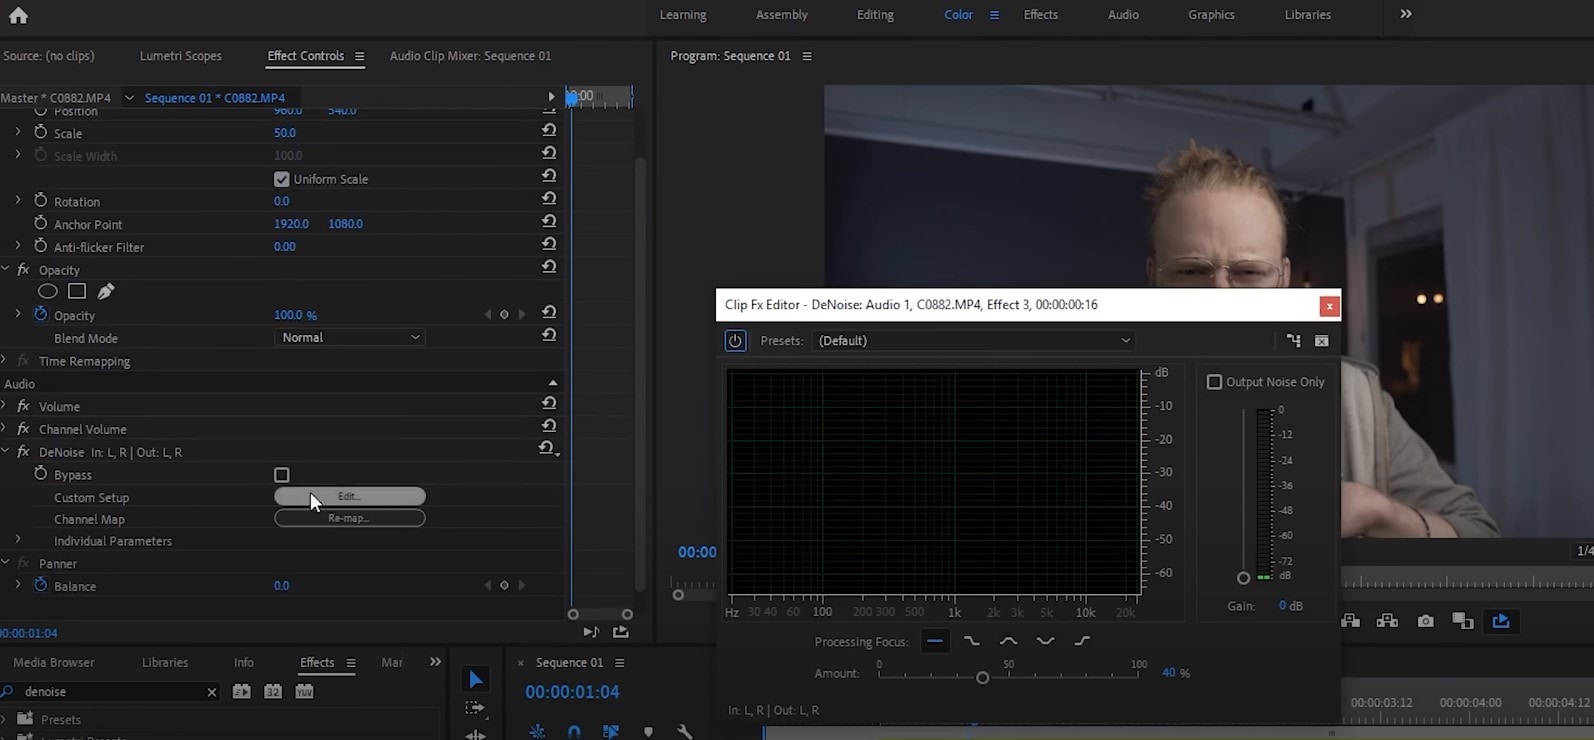Check the DeNoise Bypass checkbox
The image size is (1594, 740).
coord(282,475)
